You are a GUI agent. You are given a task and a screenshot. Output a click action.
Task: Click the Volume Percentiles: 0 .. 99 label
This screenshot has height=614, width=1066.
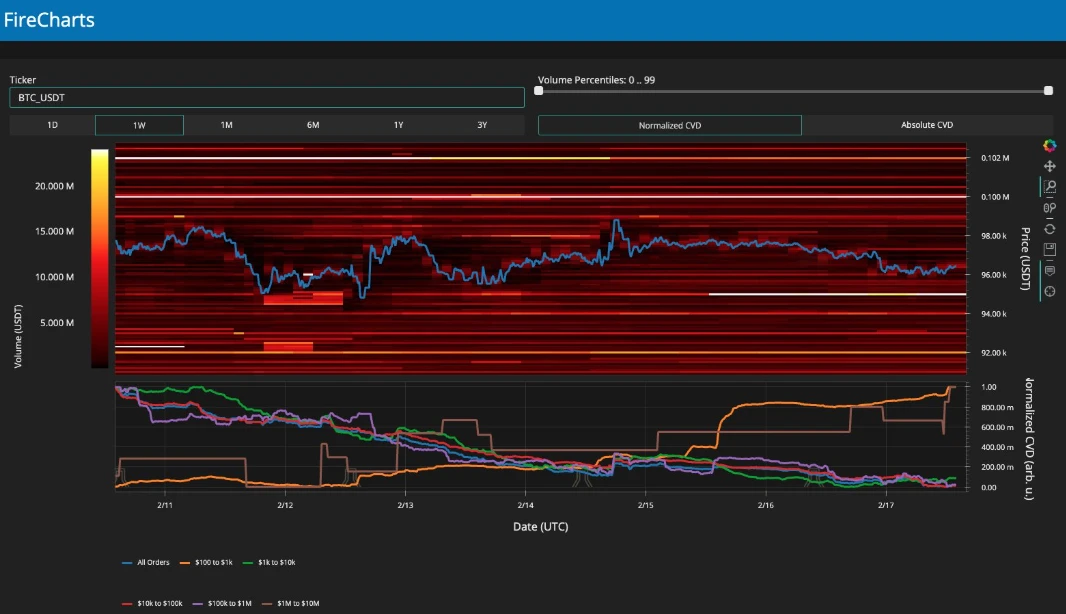596,80
